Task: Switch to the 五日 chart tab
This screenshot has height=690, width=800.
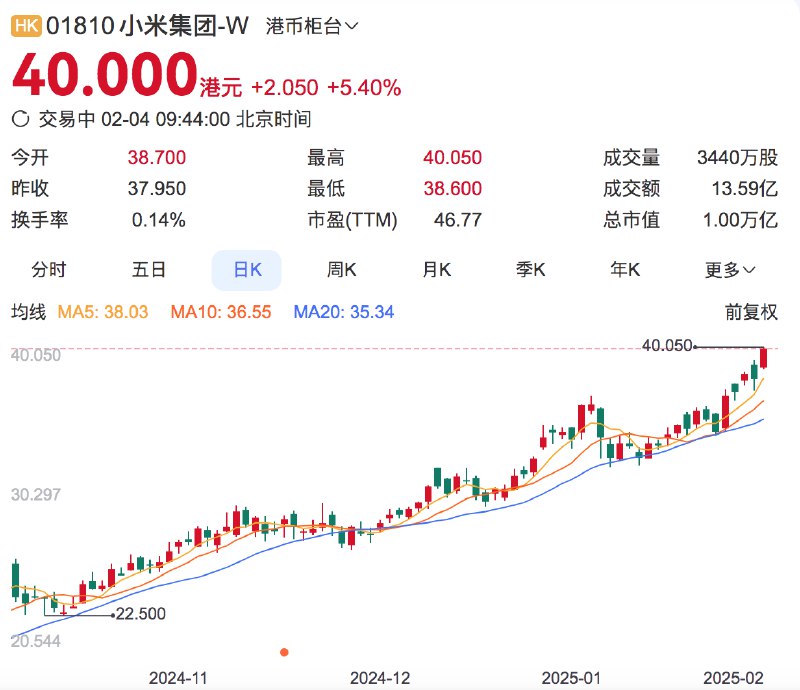Action: [148, 269]
